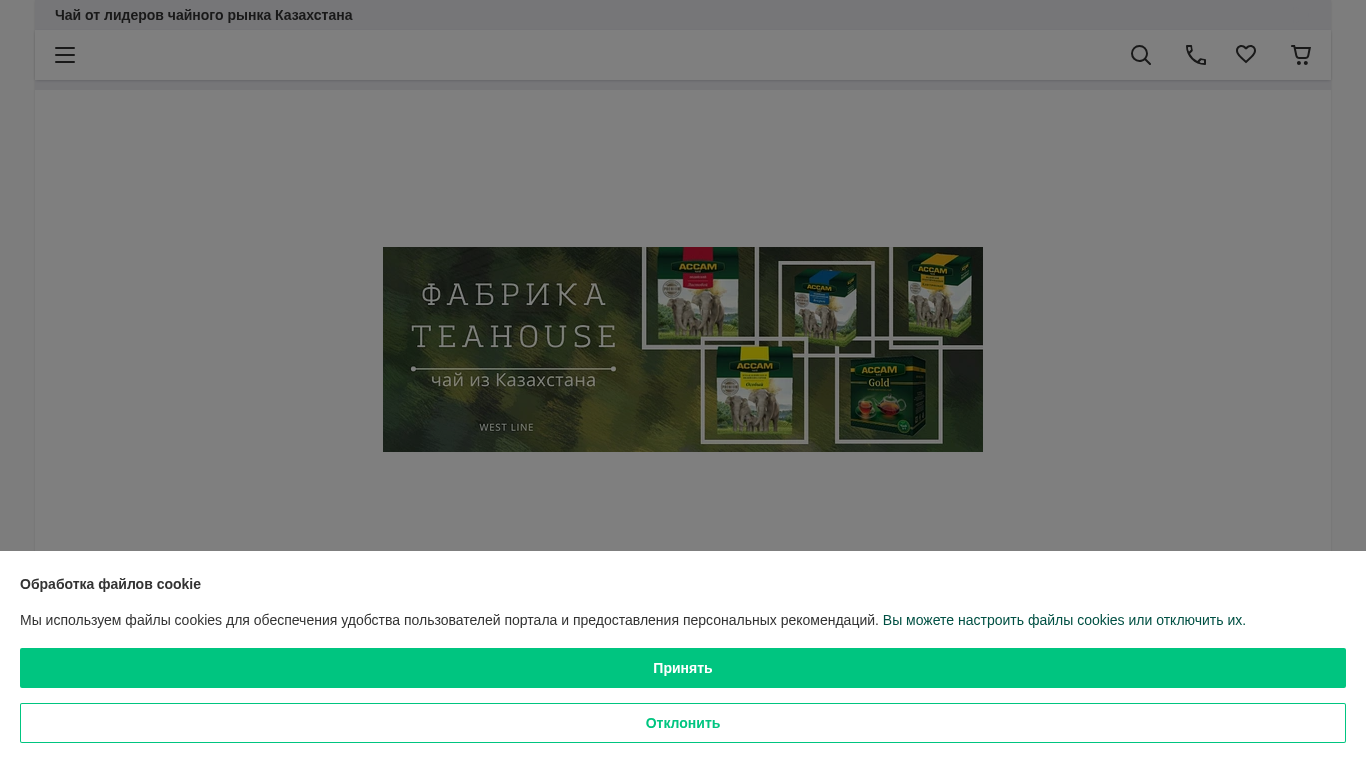
Task: Follow the cookie settings link
Action: point(1064,620)
